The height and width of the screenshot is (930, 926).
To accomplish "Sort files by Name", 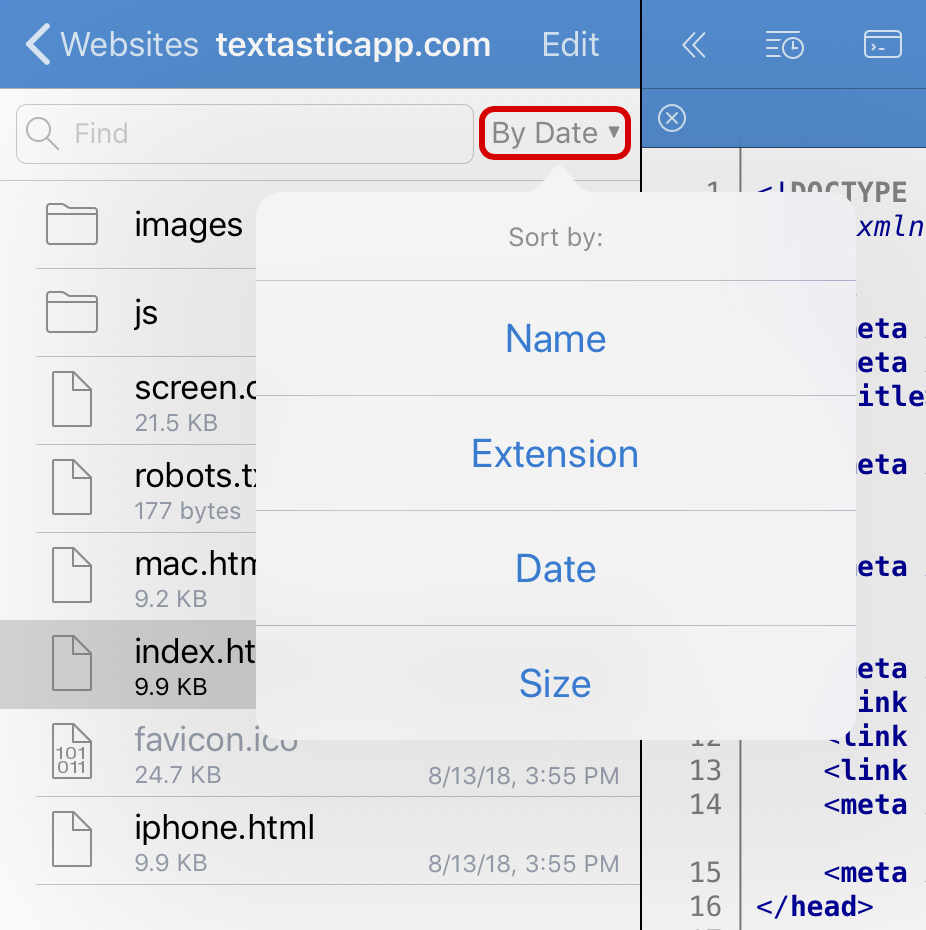I will pyautogui.click(x=556, y=338).
